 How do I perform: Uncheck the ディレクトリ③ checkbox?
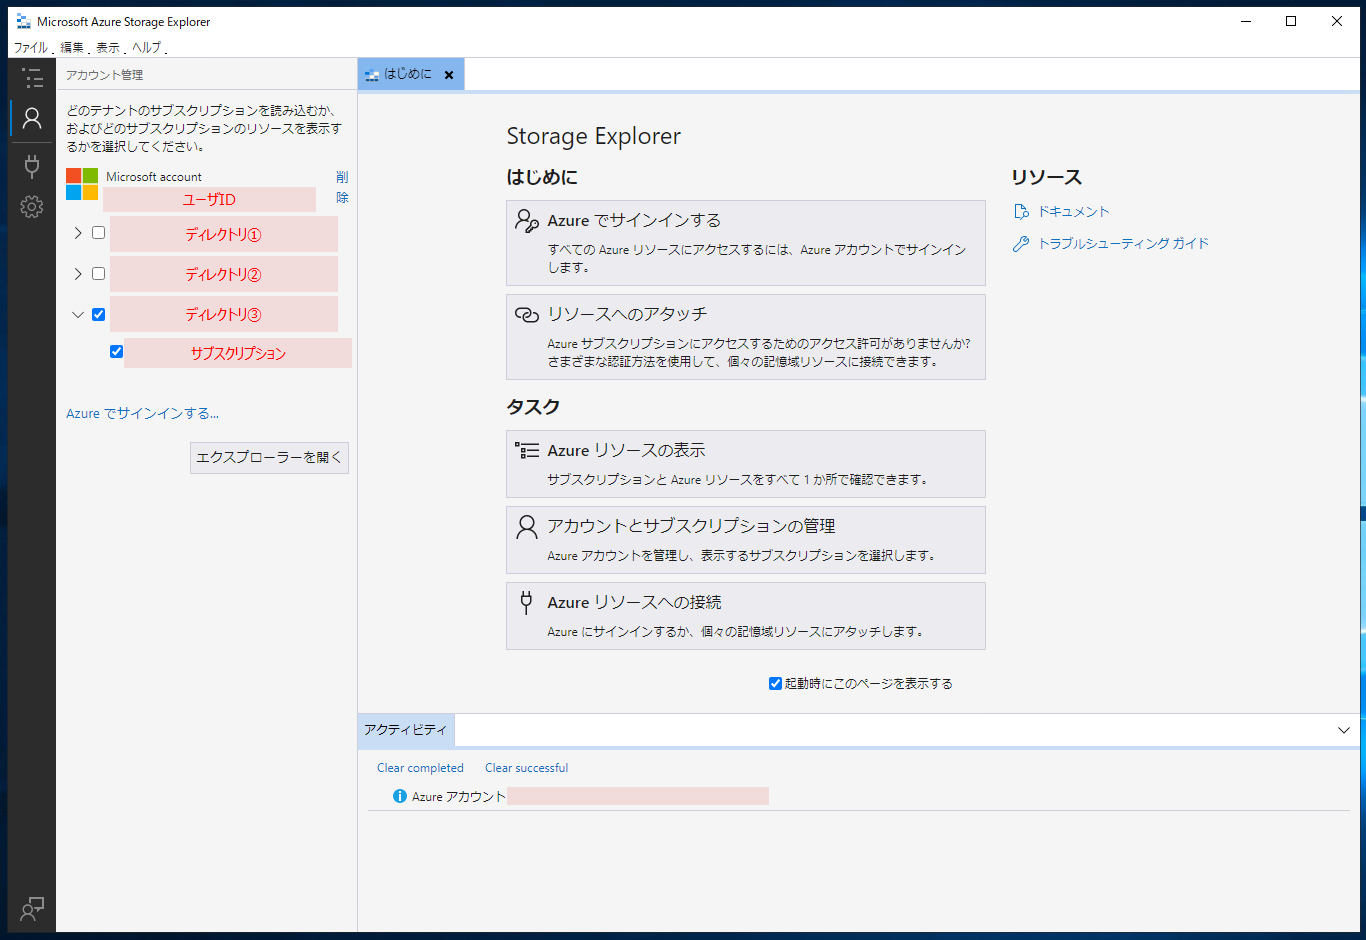98,314
